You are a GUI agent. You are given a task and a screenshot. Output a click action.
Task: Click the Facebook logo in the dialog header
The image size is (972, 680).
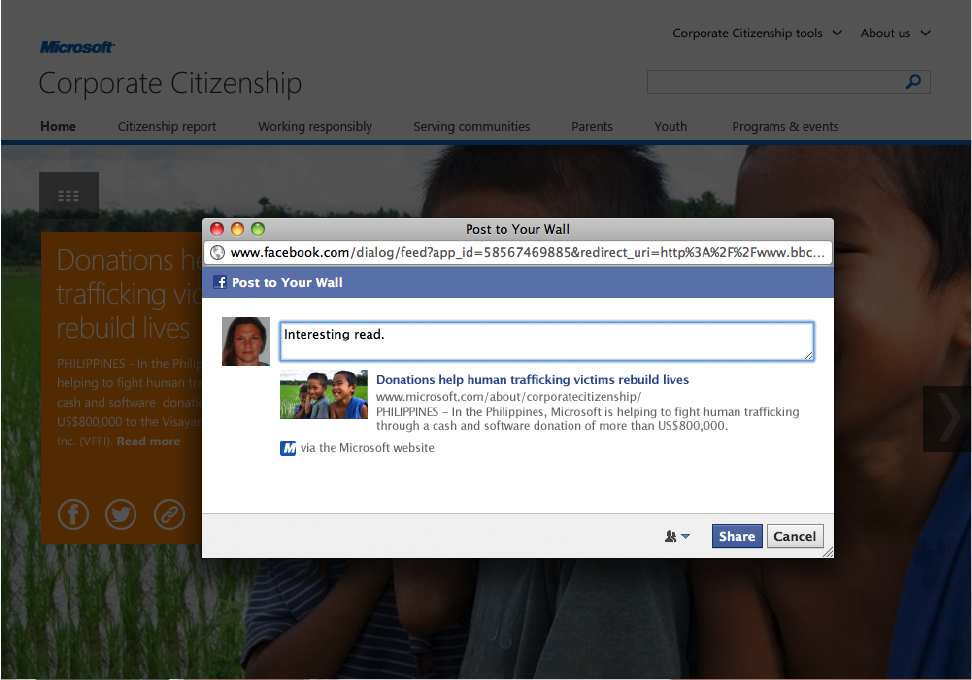tap(220, 282)
